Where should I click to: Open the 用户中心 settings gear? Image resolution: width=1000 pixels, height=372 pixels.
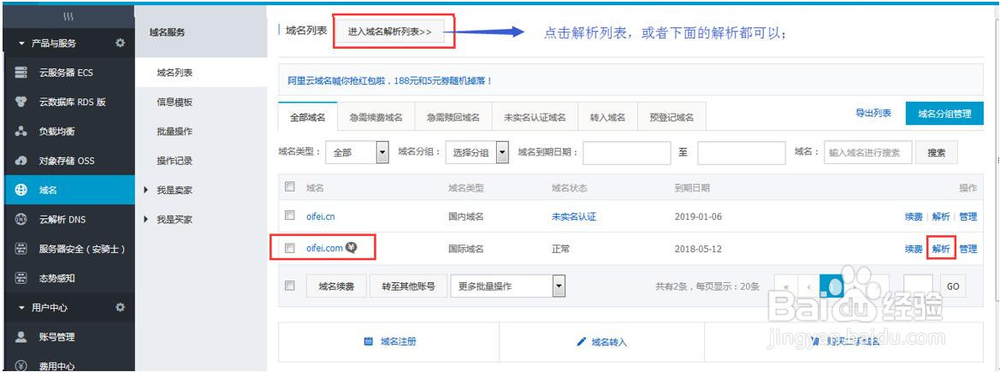coord(120,308)
